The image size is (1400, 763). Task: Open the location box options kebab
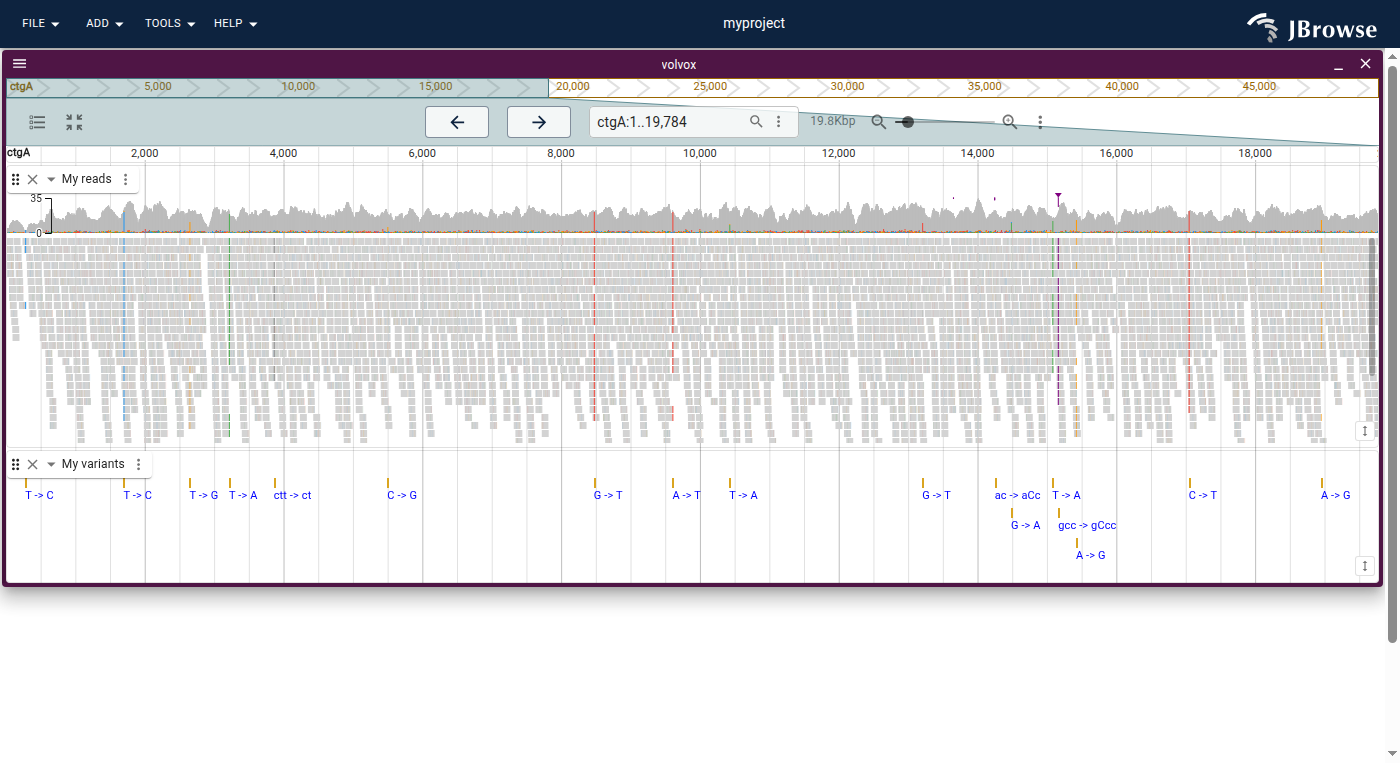point(779,122)
